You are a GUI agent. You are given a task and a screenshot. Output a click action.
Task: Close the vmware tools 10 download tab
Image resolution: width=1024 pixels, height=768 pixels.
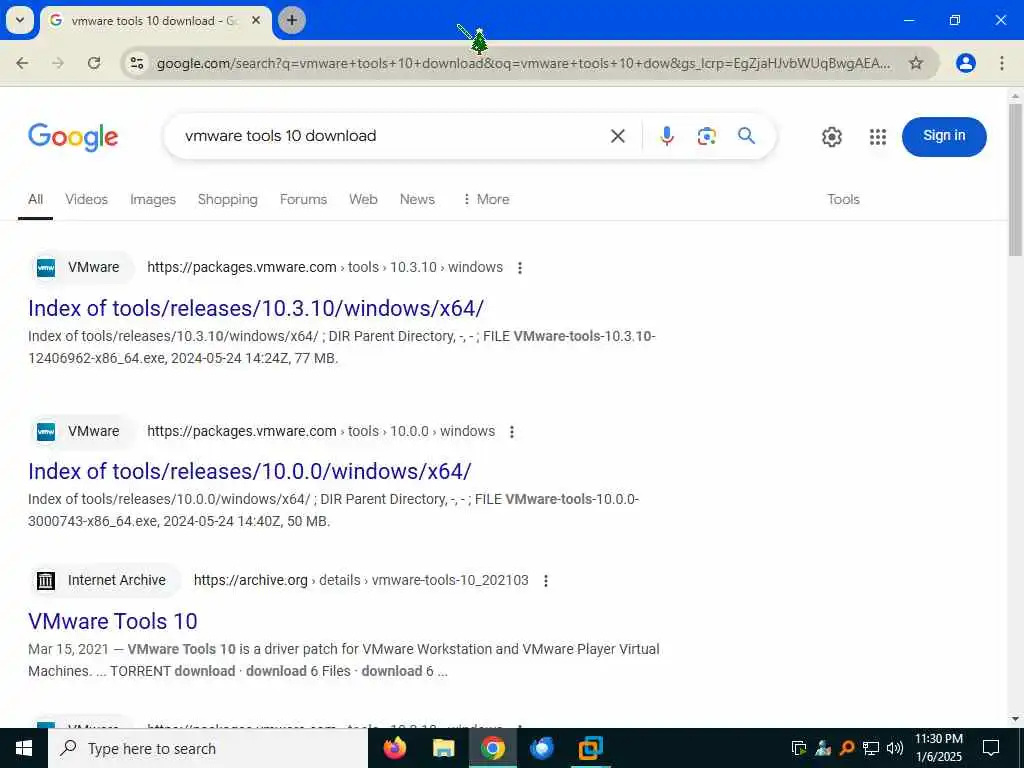pyautogui.click(x=257, y=20)
